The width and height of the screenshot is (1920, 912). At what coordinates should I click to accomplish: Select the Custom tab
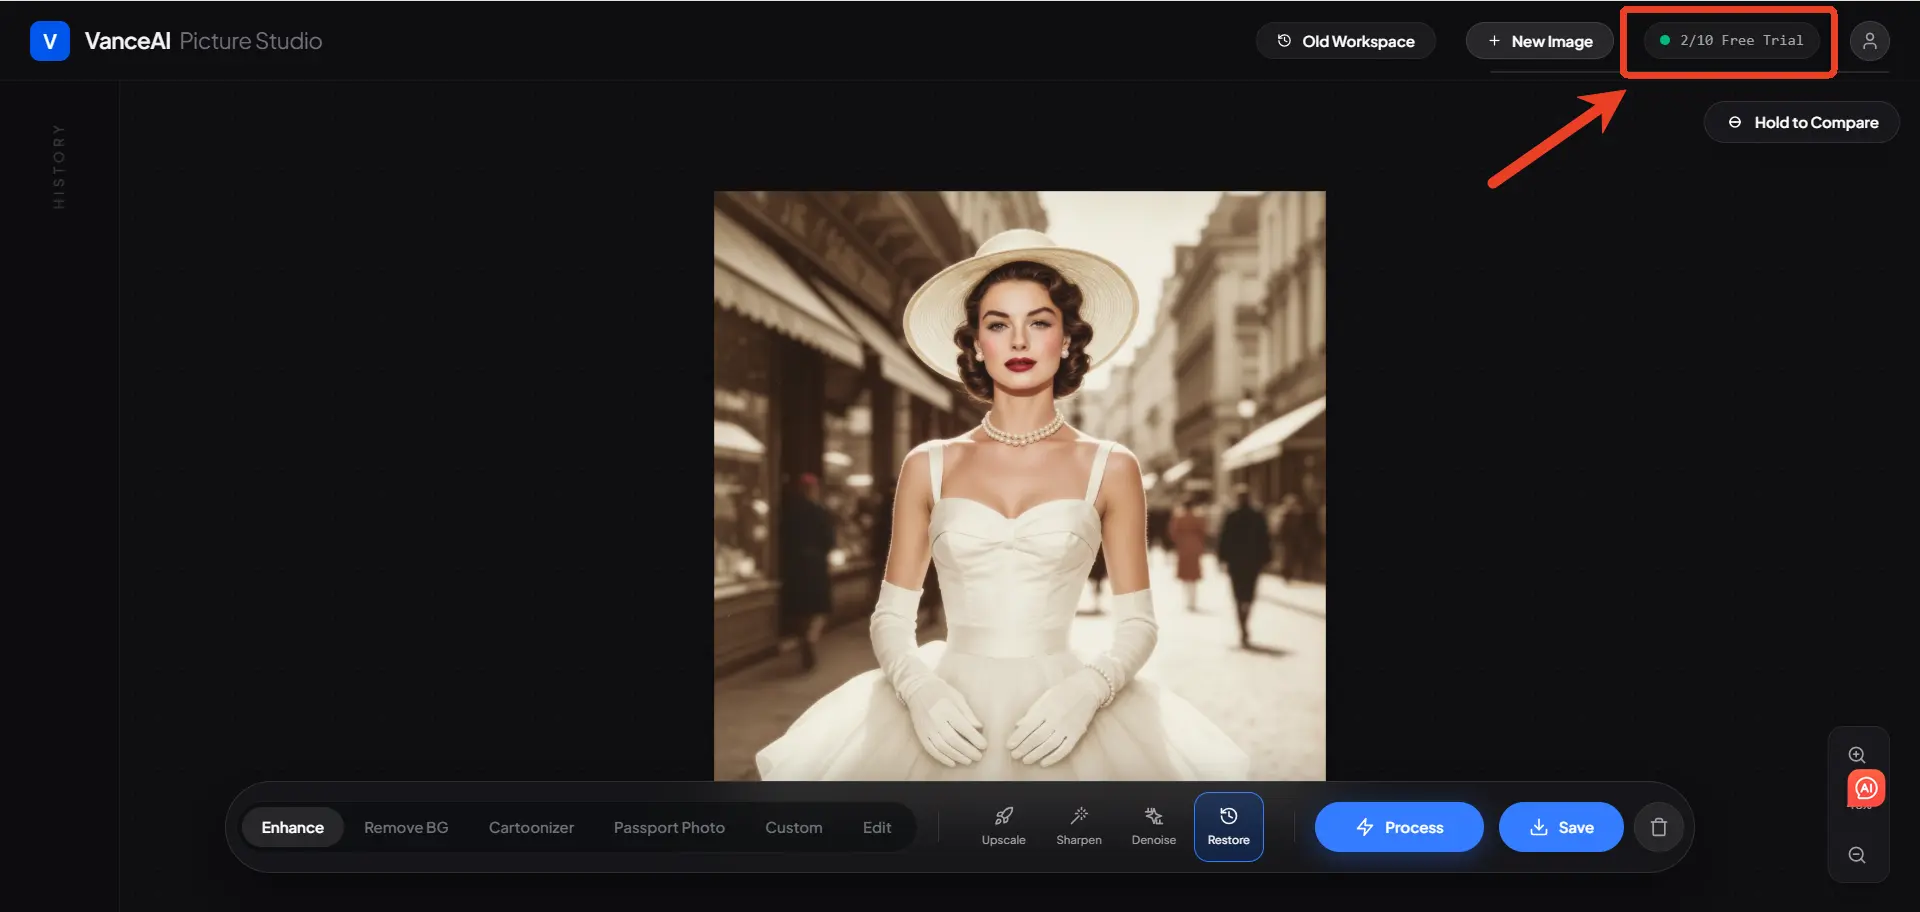click(793, 827)
